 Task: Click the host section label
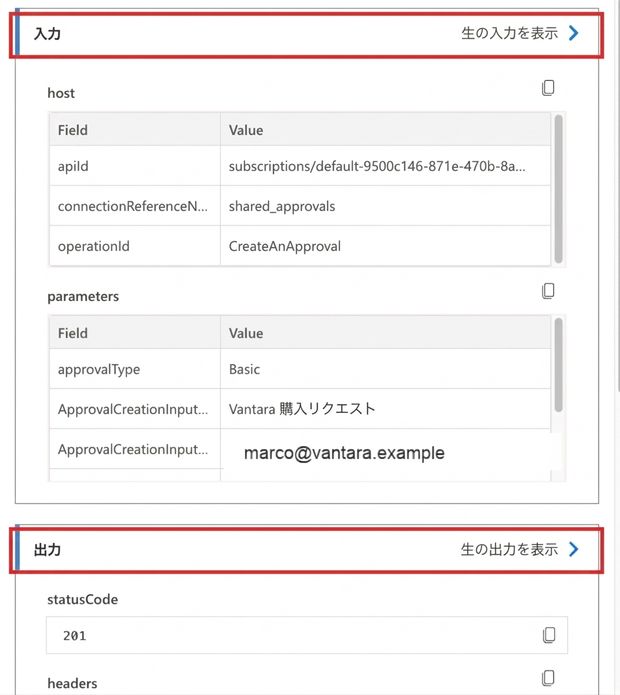coord(61,93)
